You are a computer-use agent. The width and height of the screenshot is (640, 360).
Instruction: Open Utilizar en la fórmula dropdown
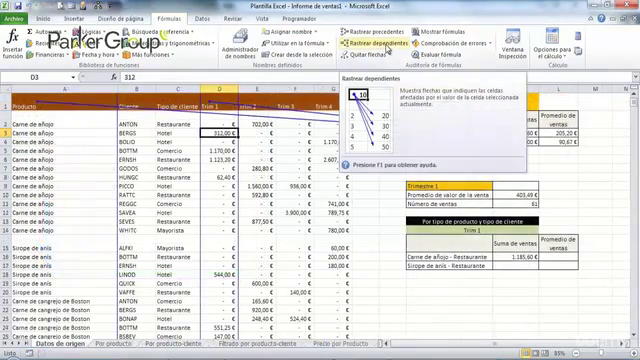coord(296,43)
